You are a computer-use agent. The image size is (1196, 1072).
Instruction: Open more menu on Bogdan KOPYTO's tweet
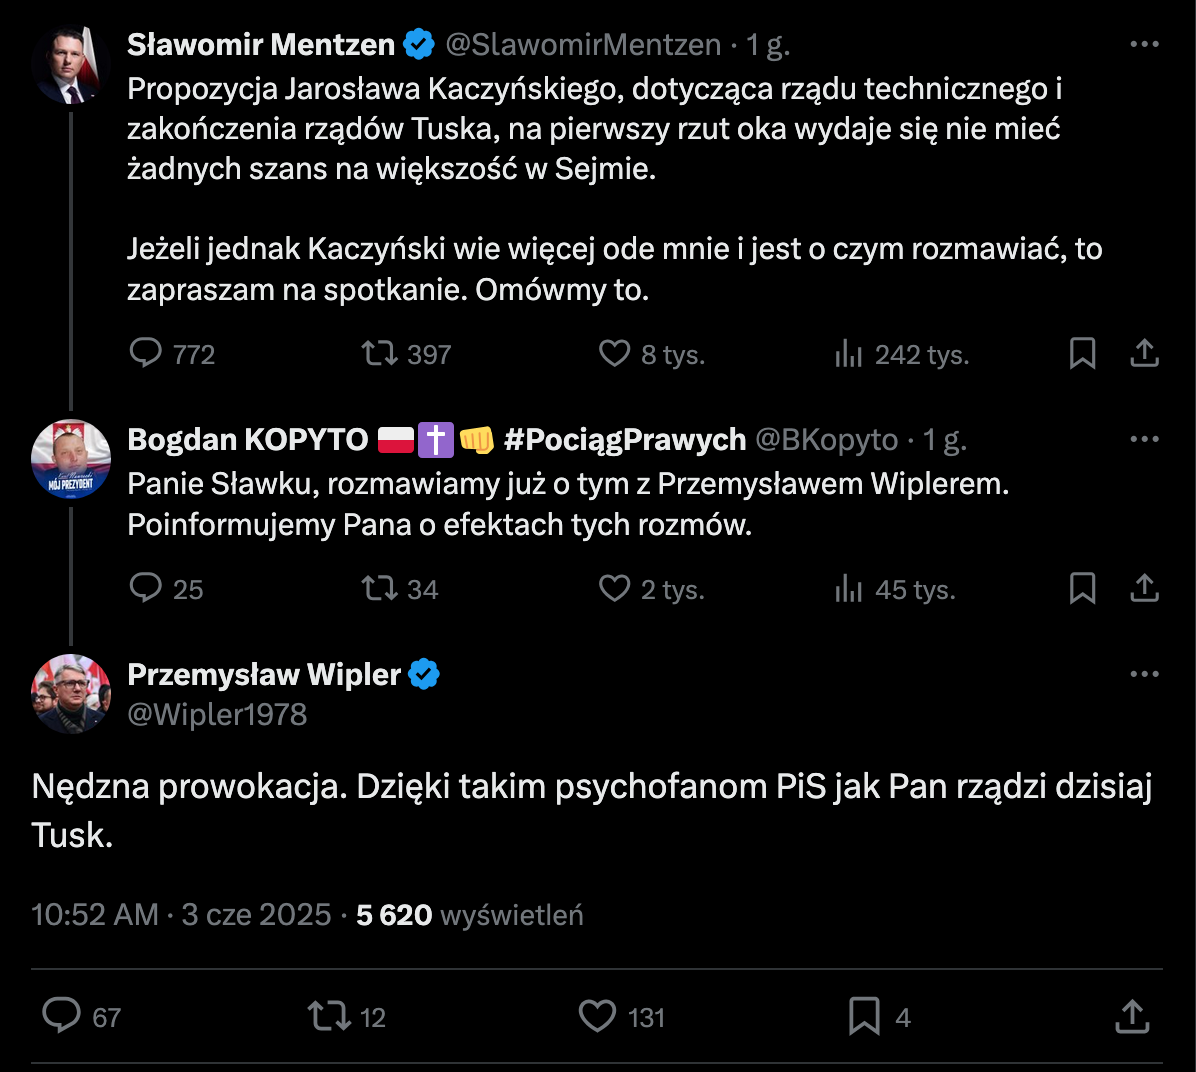[1144, 440]
